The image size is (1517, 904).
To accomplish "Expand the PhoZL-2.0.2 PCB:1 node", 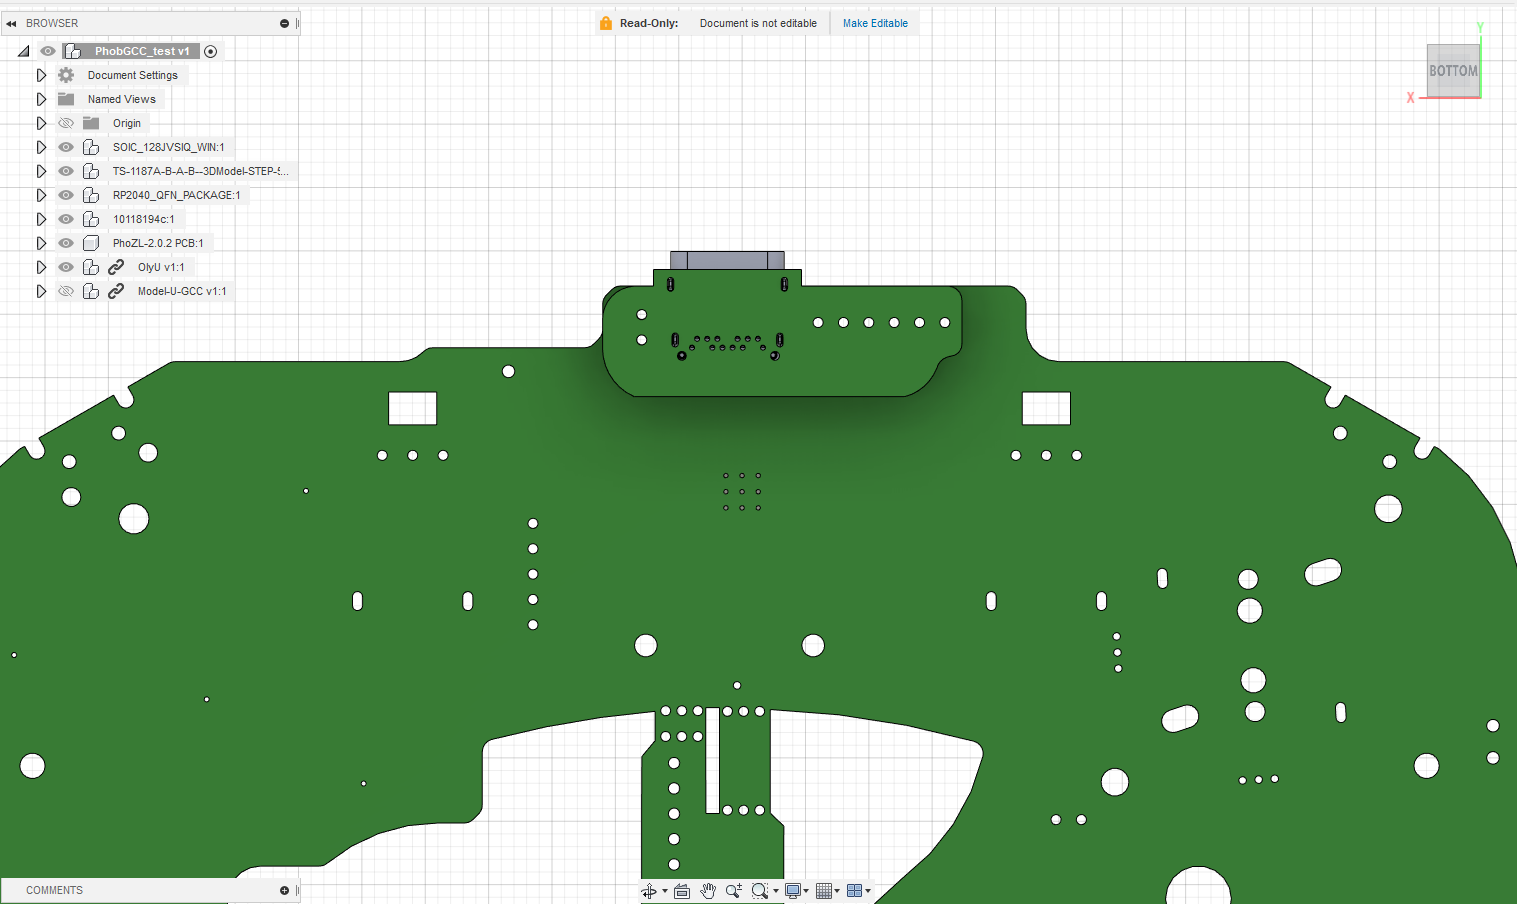I will point(41,243).
